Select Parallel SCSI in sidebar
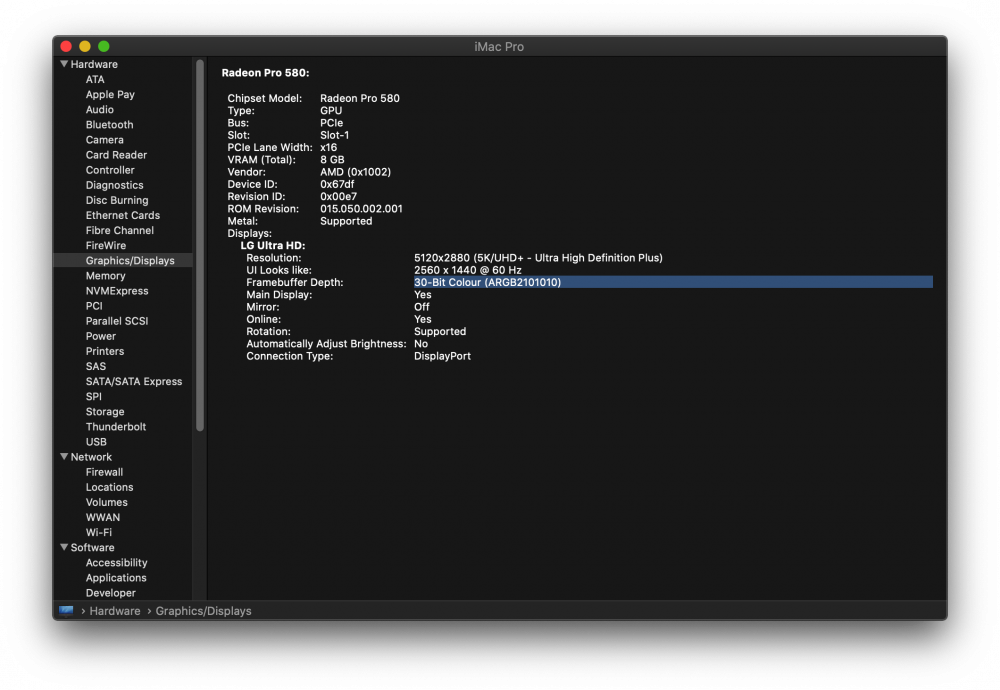The width and height of the screenshot is (1000, 690). [117, 321]
